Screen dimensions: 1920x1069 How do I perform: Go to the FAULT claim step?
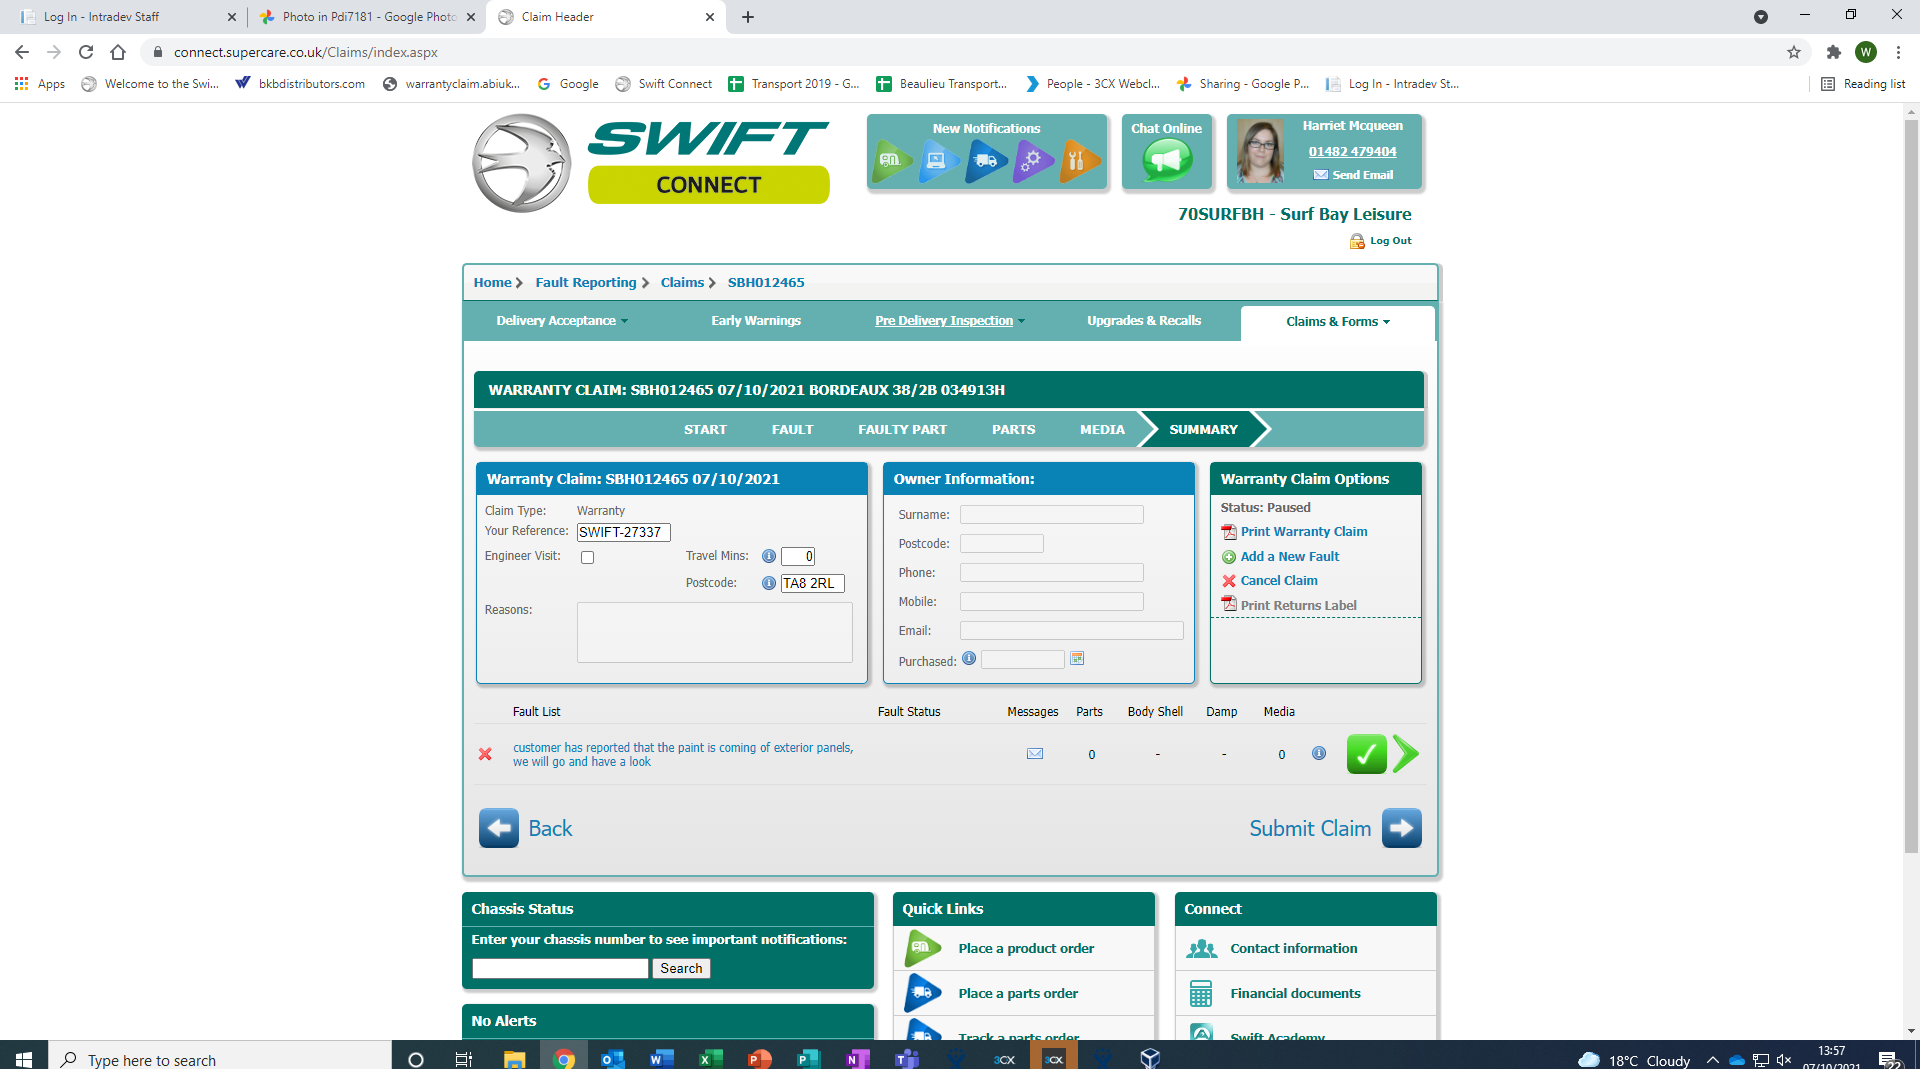tap(792, 430)
